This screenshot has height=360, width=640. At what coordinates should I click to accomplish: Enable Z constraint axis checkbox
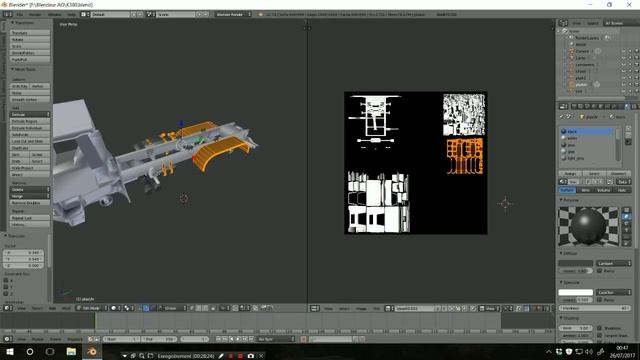pyautogui.click(x=6, y=293)
